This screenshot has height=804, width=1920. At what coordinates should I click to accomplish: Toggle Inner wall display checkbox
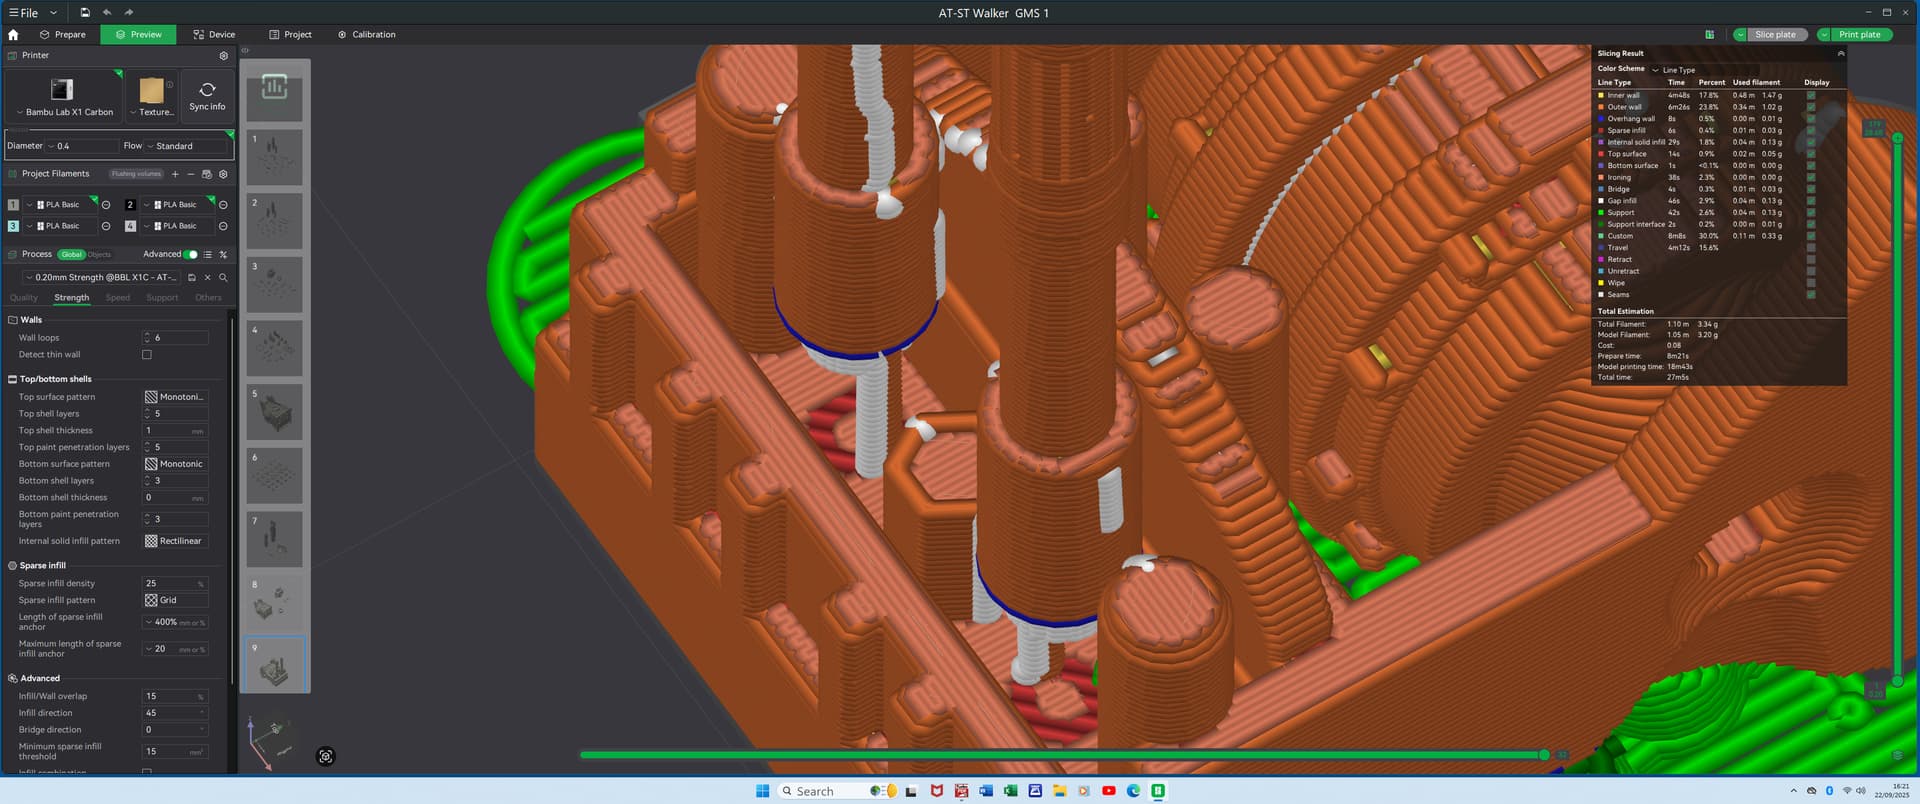(x=1811, y=96)
